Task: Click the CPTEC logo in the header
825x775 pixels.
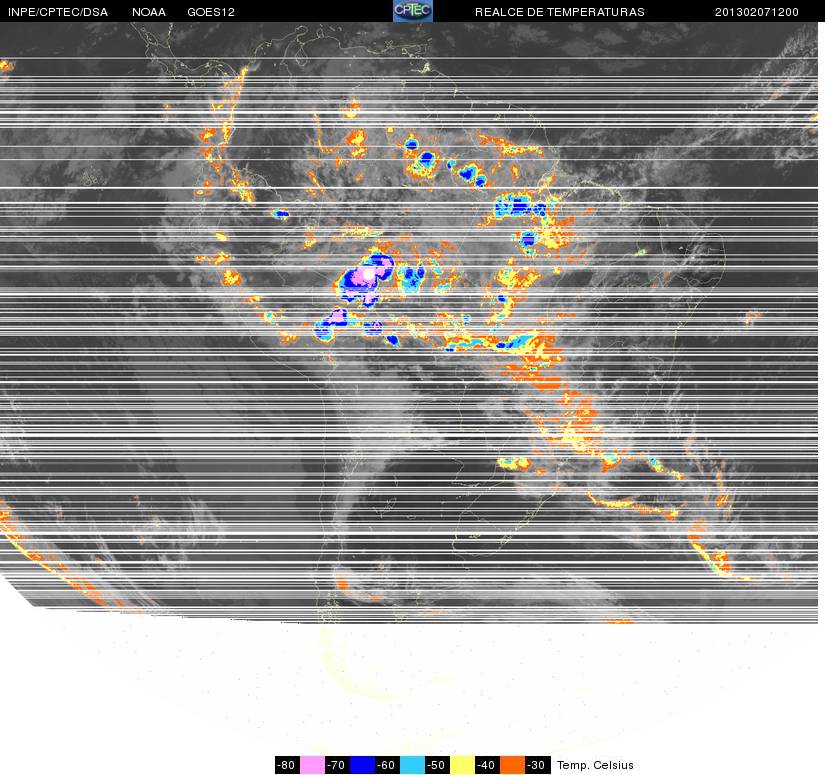Action: pyautogui.click(x=412, y=11)
